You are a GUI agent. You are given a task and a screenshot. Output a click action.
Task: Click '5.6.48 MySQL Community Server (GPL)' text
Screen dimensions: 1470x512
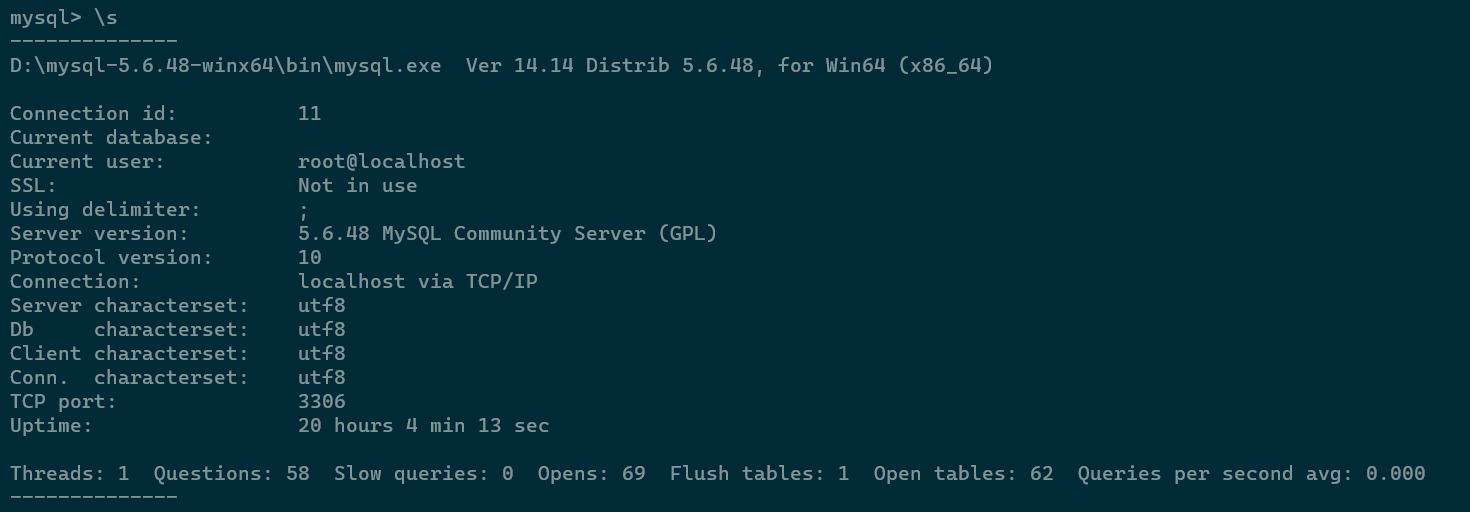507,234
